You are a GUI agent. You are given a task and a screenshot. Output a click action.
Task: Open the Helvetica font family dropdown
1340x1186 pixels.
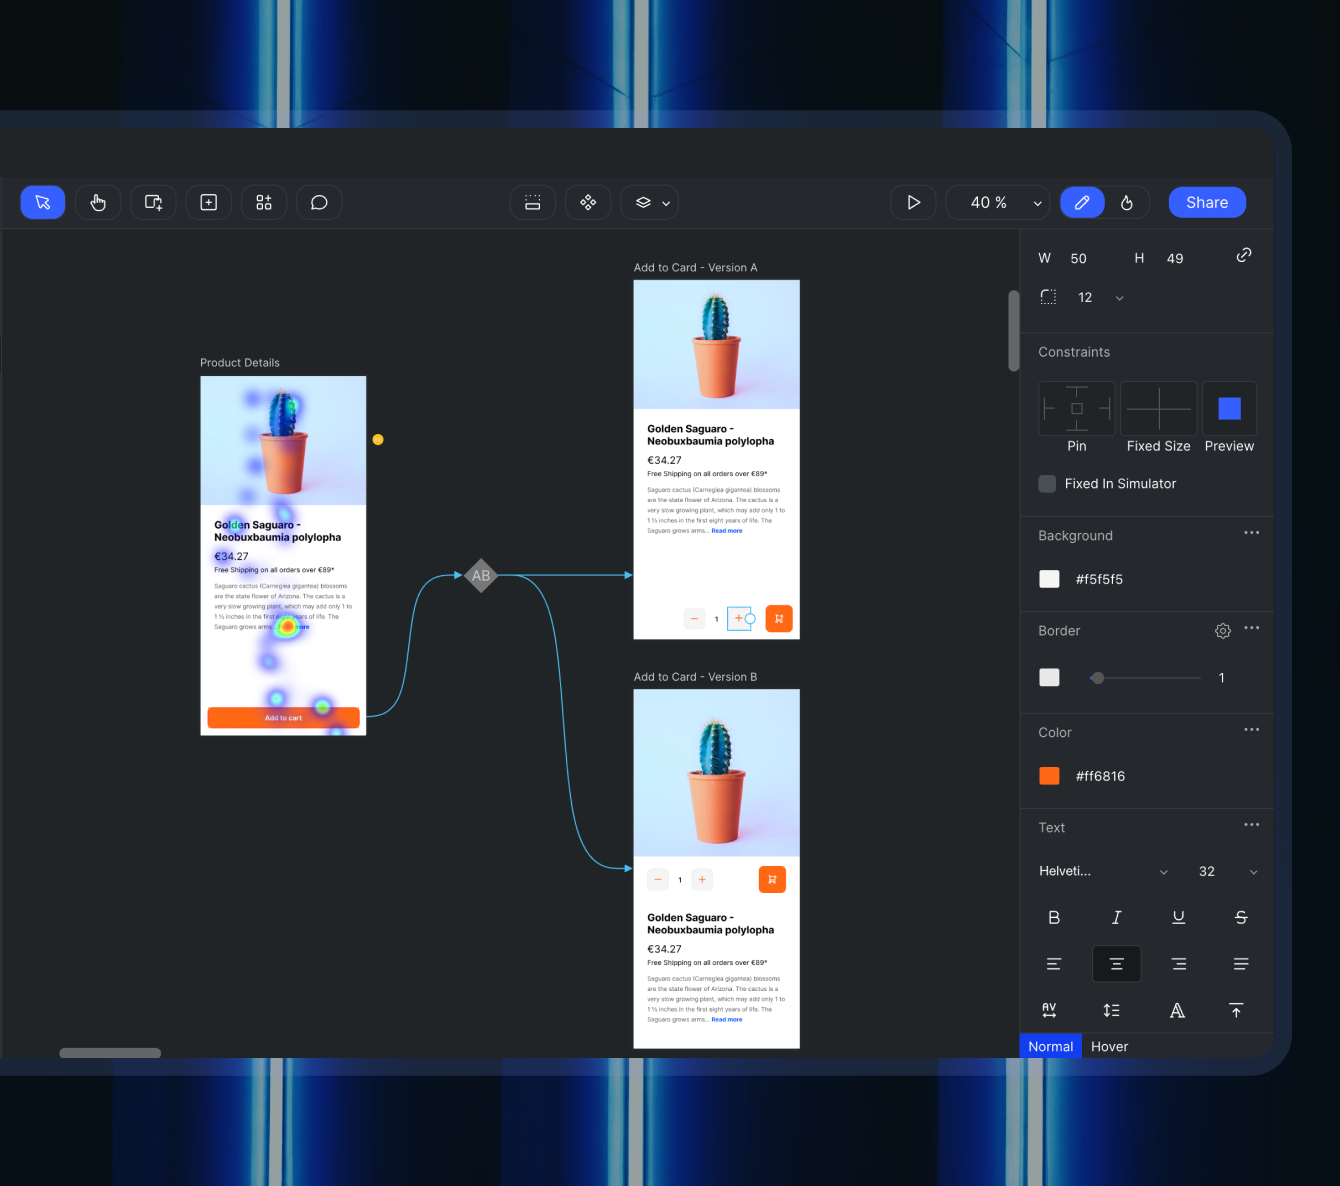click(1100, 871)
